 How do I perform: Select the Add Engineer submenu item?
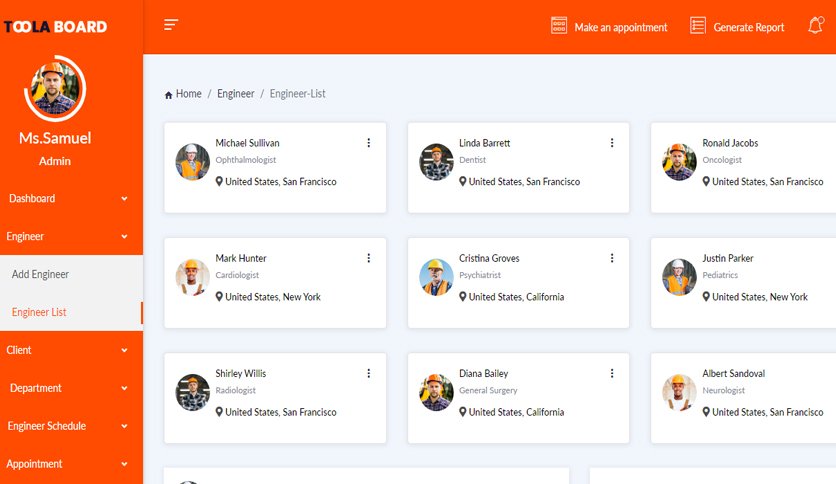[x=71, y=274]
